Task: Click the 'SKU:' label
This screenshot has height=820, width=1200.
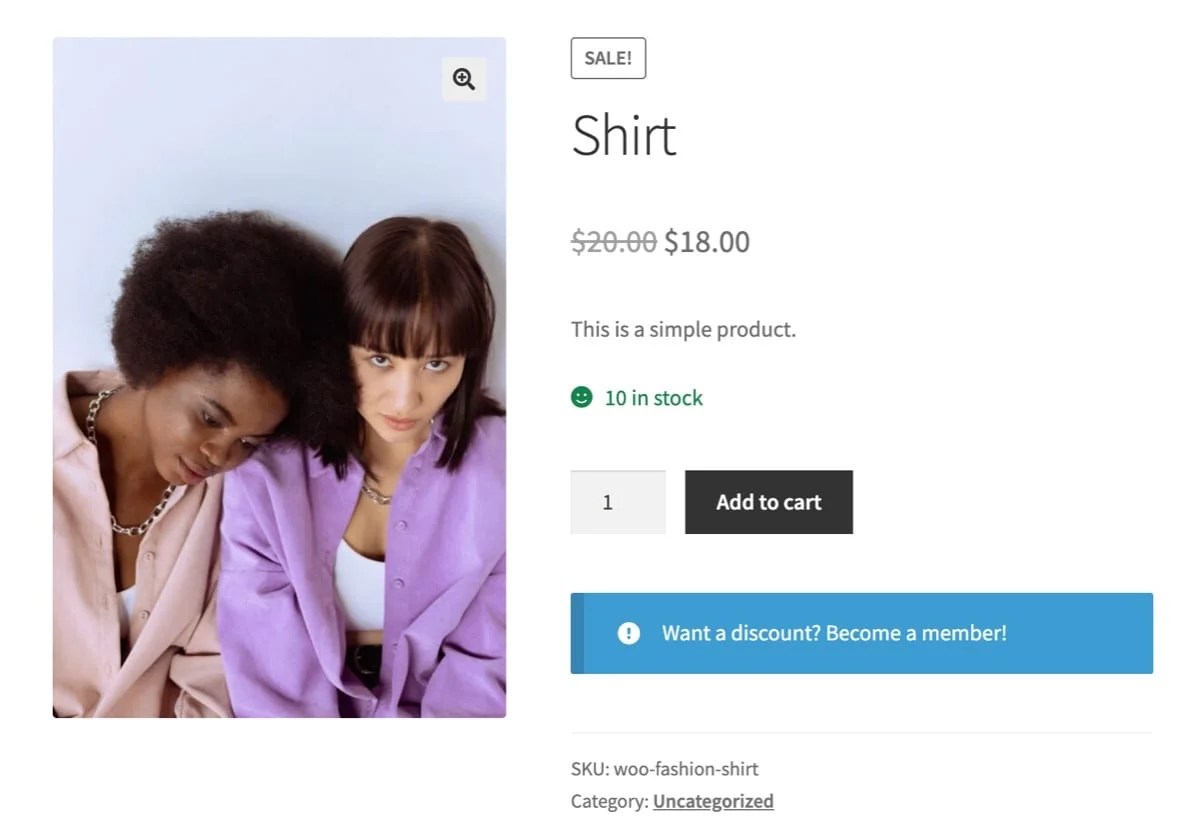Action: point(589,769)
